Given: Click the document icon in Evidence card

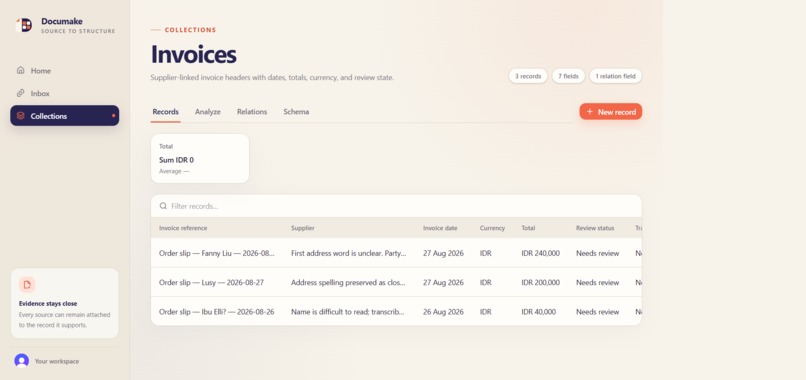Looking at the screenshot, I should click(x=27, y=284).
